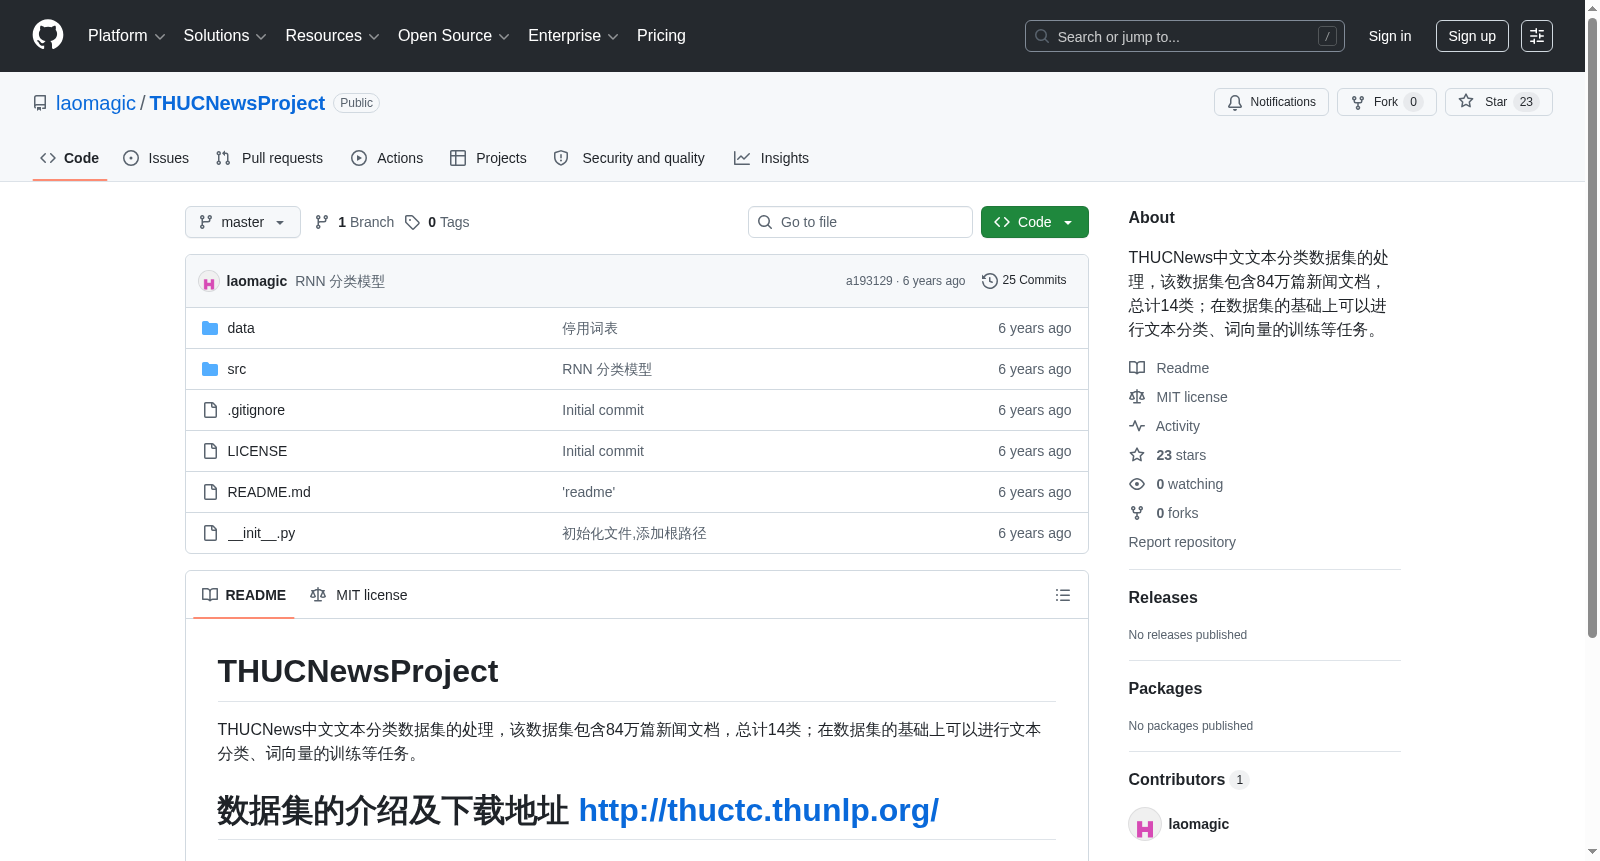Focus the Search or jump to field

[1185, 36]
